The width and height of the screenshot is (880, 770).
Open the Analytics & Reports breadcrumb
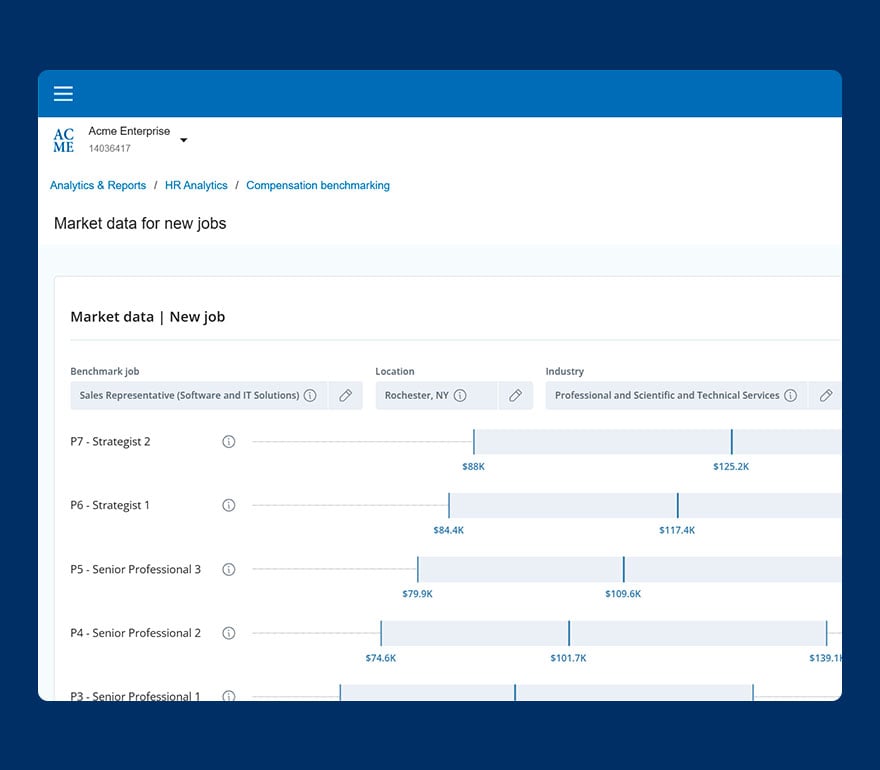(x=97, y=185)
